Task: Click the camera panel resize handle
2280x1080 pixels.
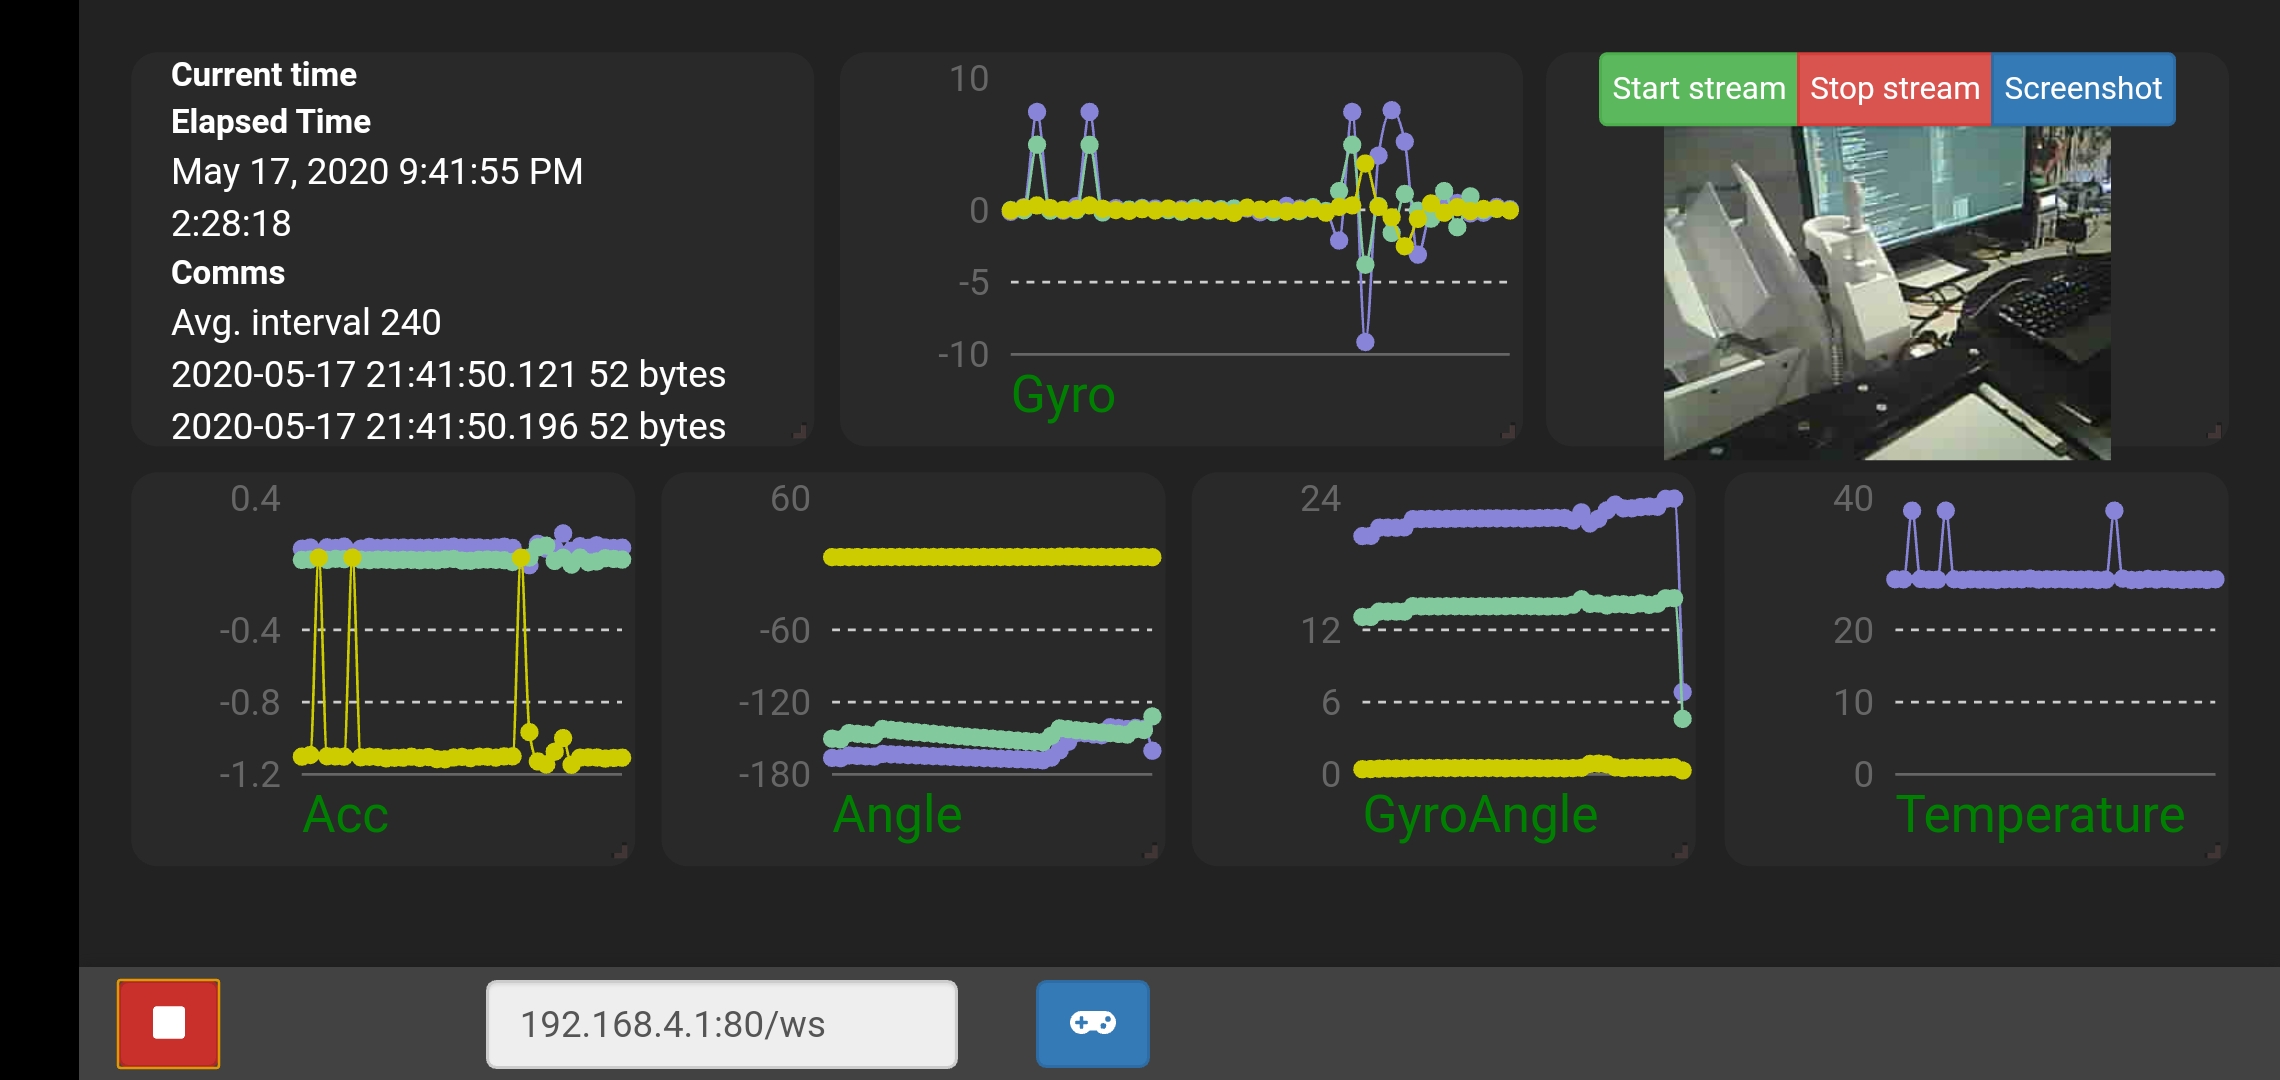Action: 2214,432
